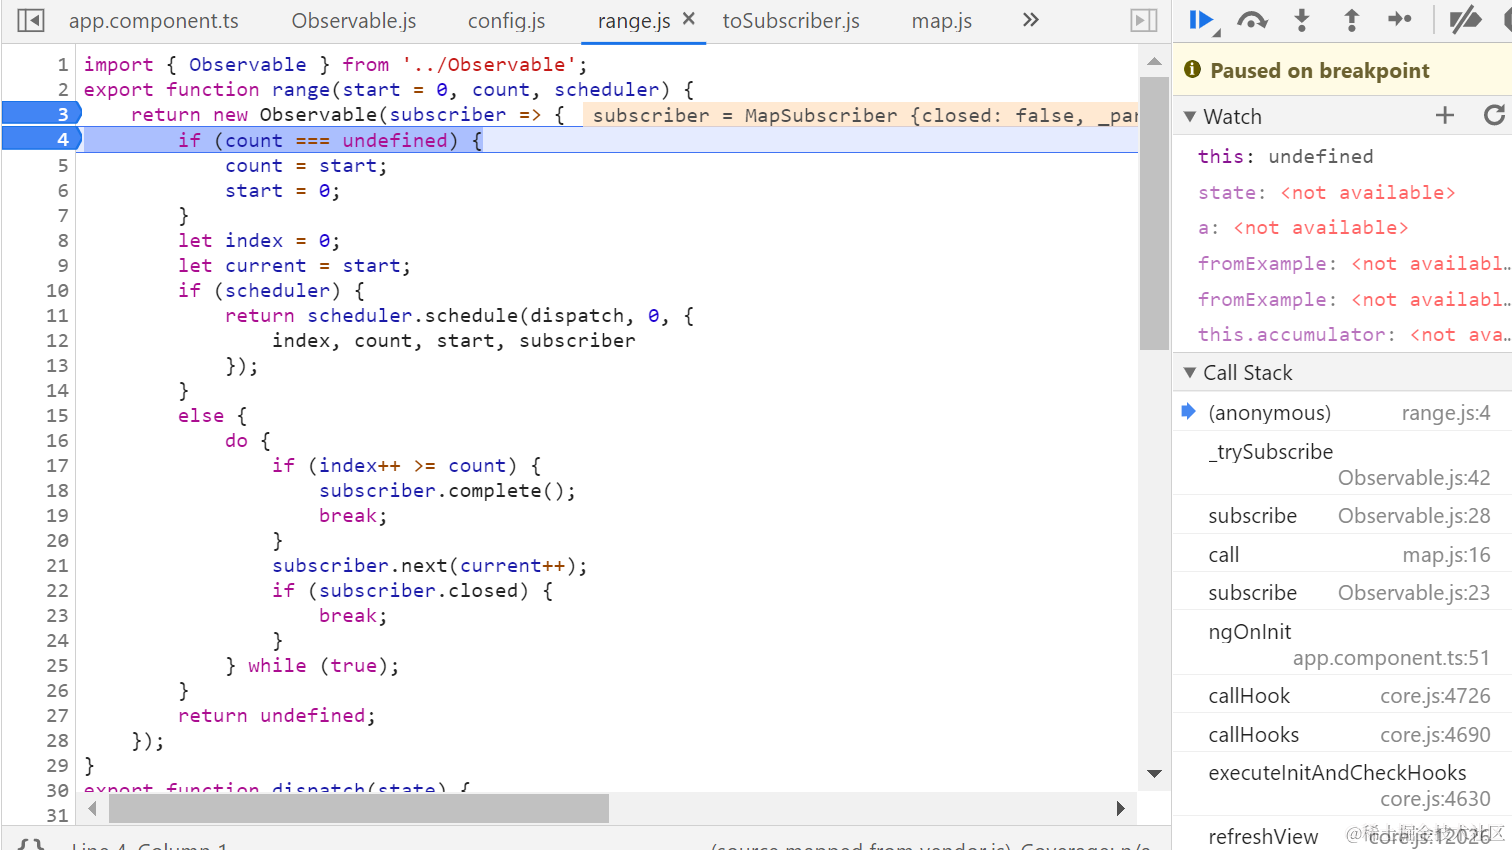Step into next function call
This screenshot has width=1512, height=850.
coord(1302,20)
